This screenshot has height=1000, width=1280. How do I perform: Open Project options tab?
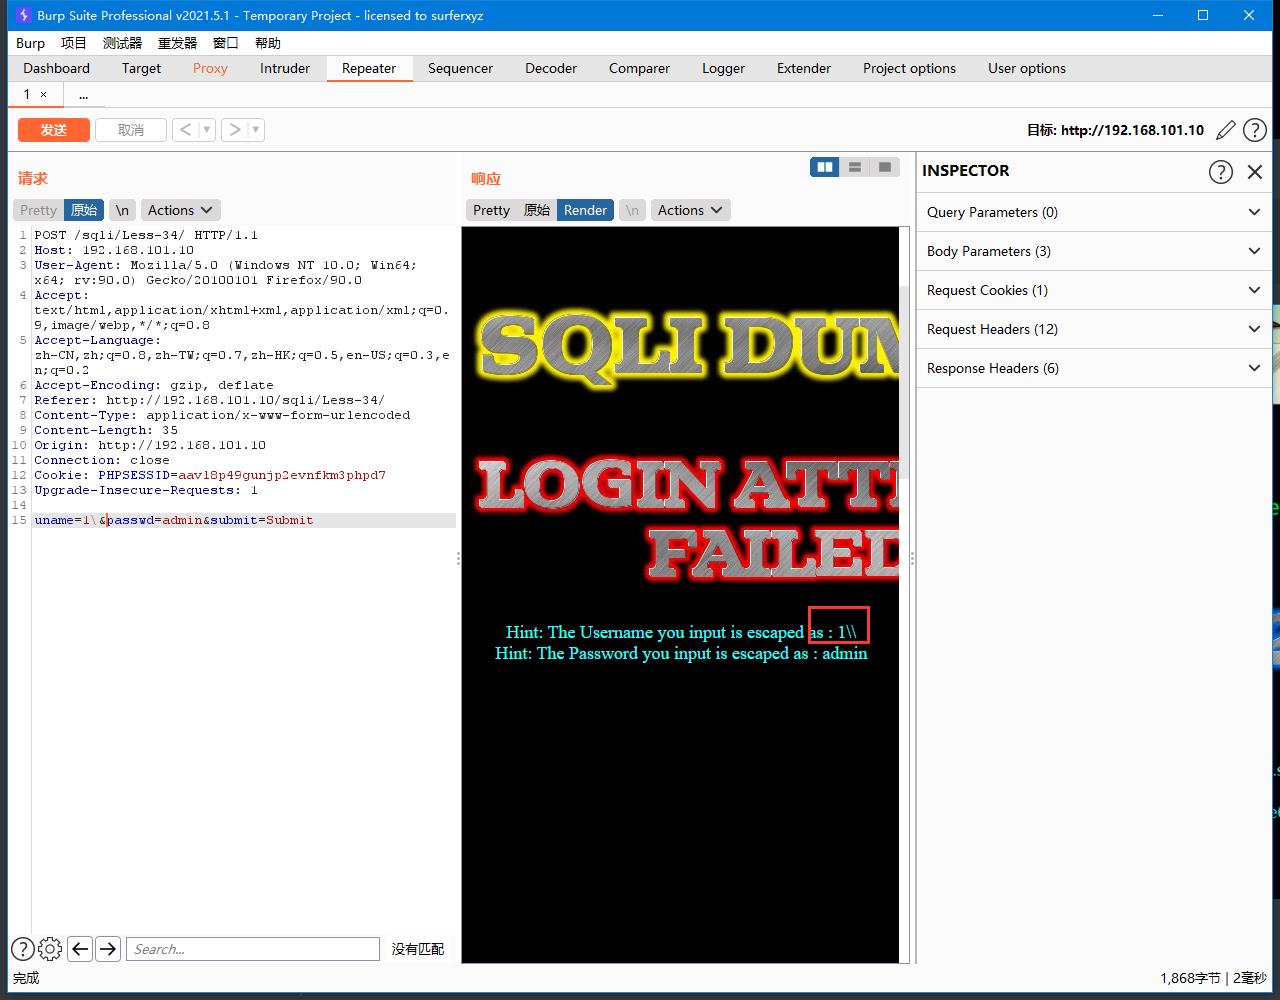pos(909,68)
